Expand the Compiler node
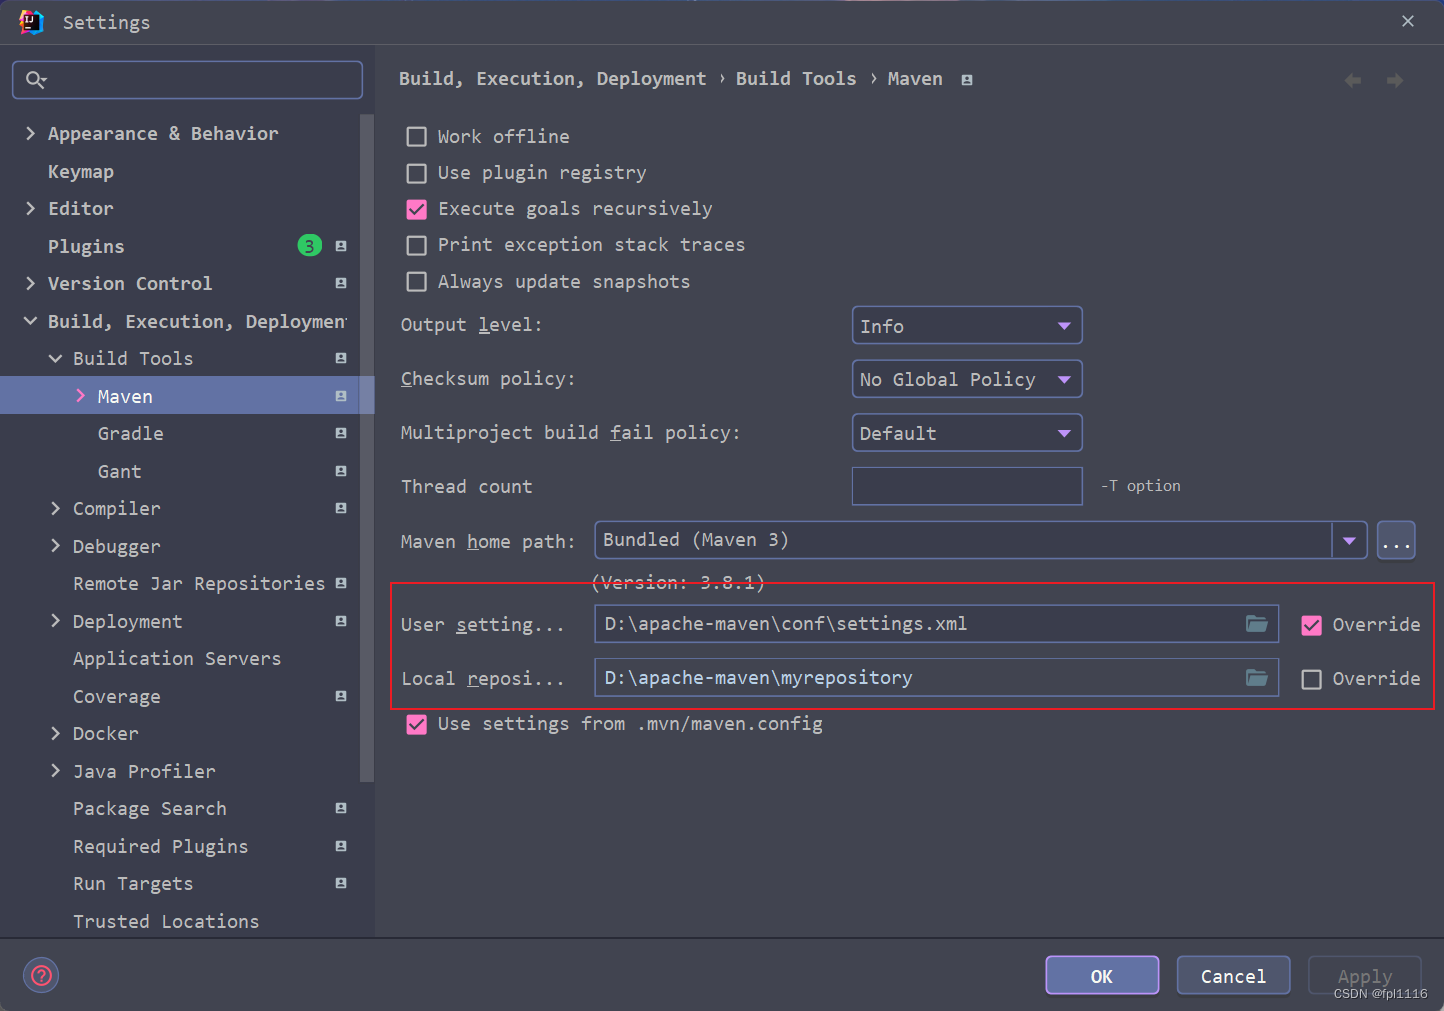1444x1011 pixels. [x=55, y=508]
